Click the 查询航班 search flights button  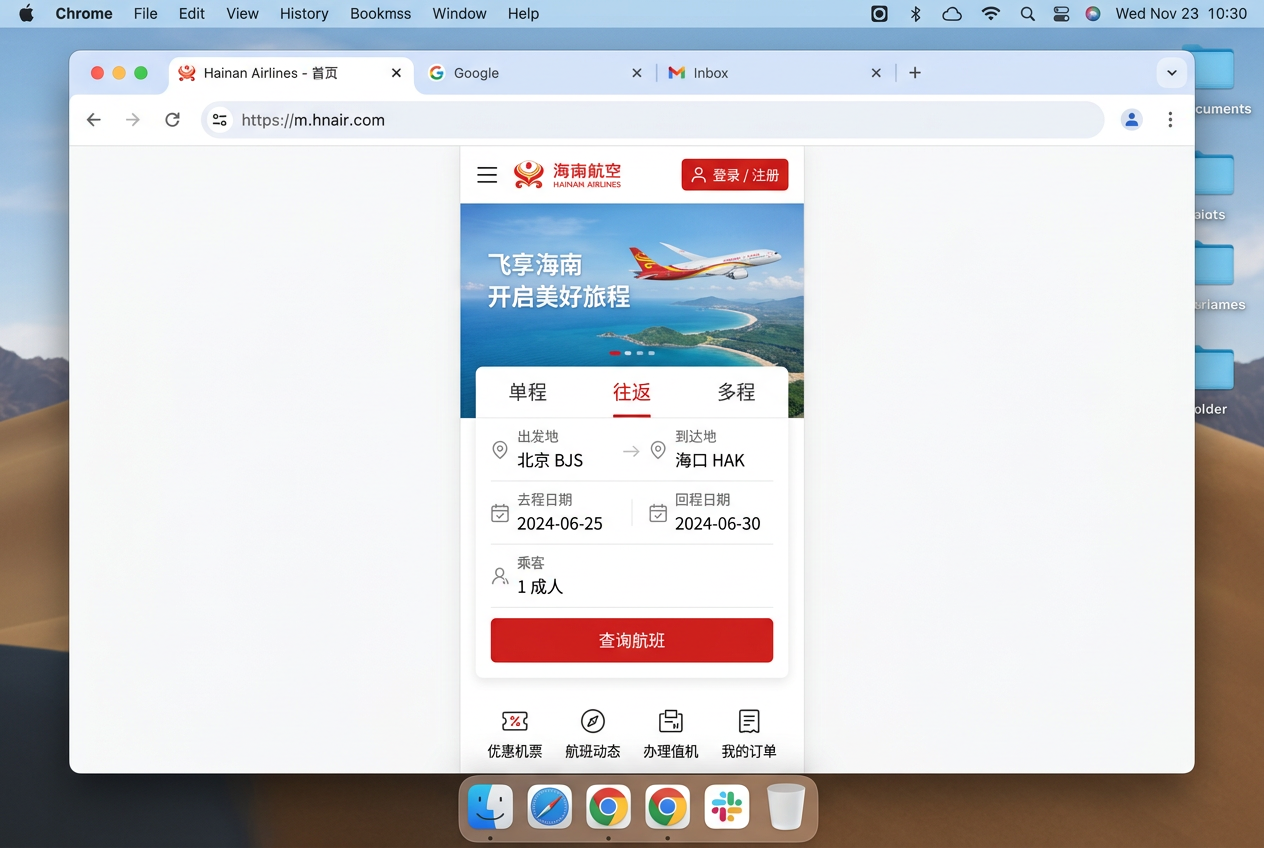point(632,640)
